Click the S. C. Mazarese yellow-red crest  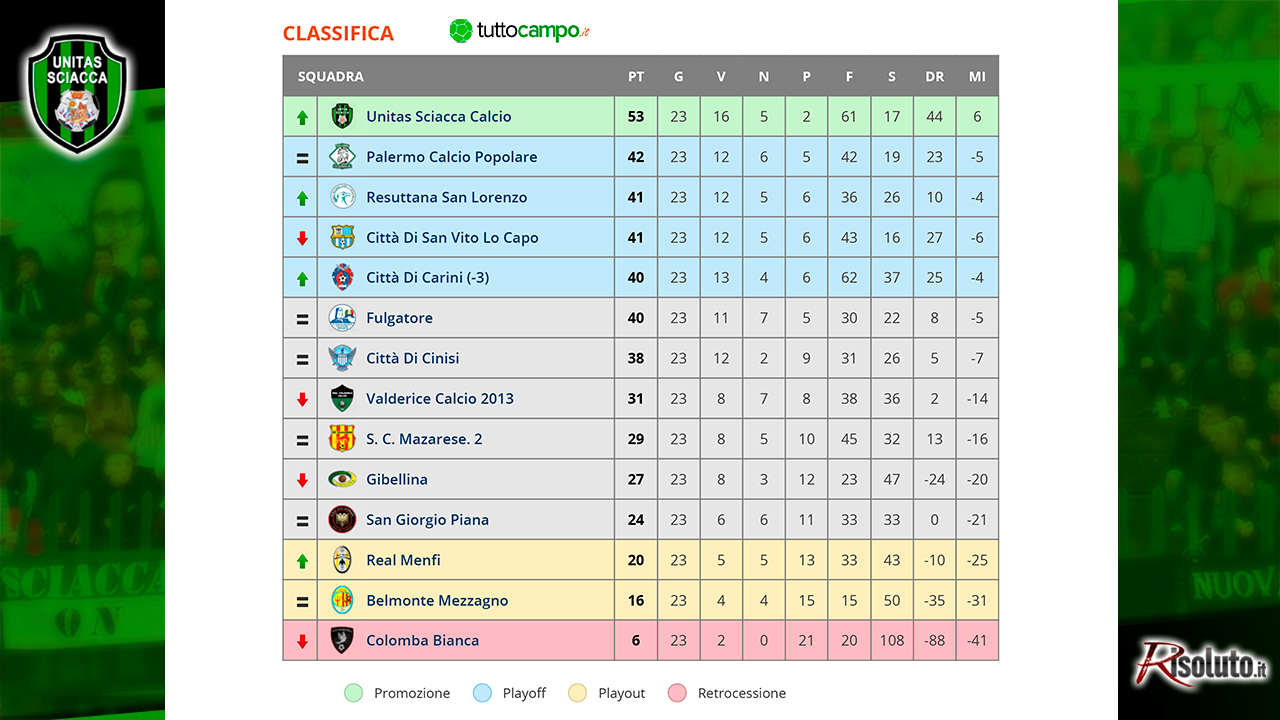342,439
